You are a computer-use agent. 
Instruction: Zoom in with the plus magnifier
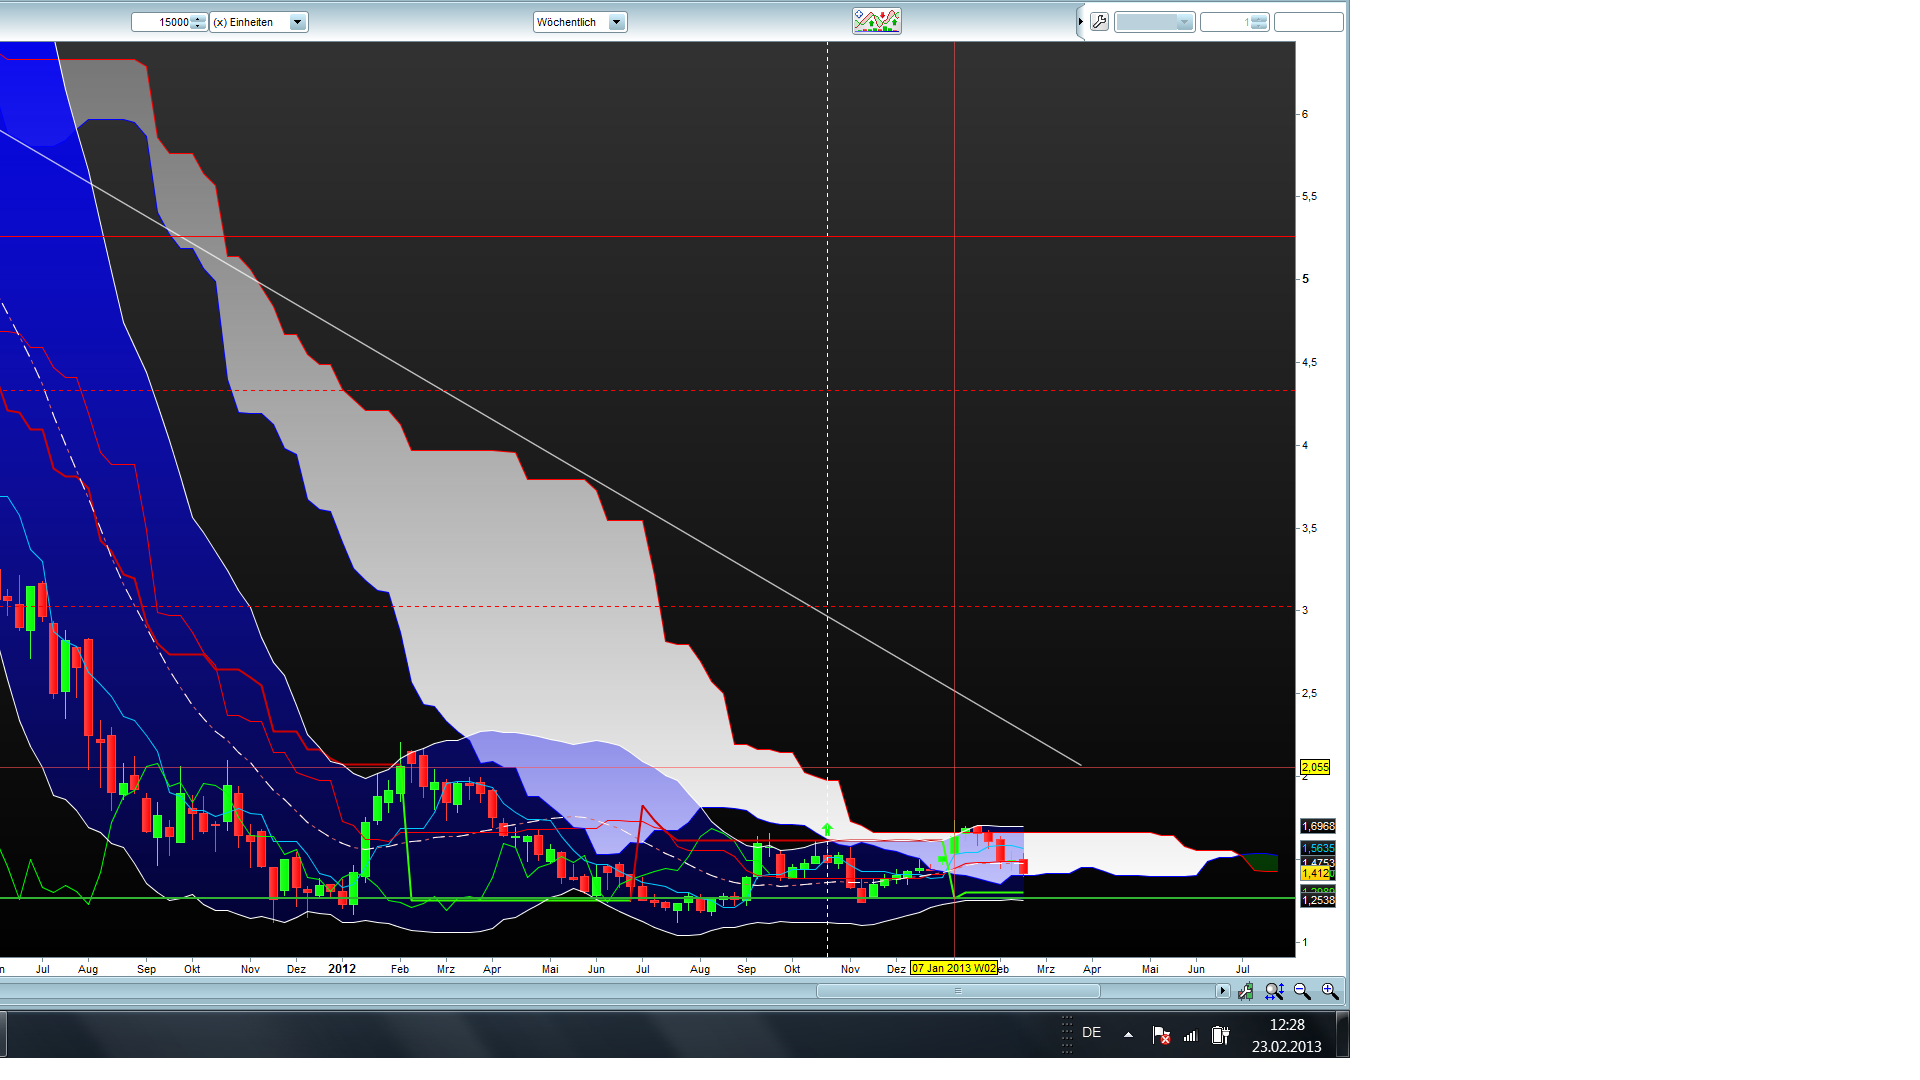(1330, 991)
